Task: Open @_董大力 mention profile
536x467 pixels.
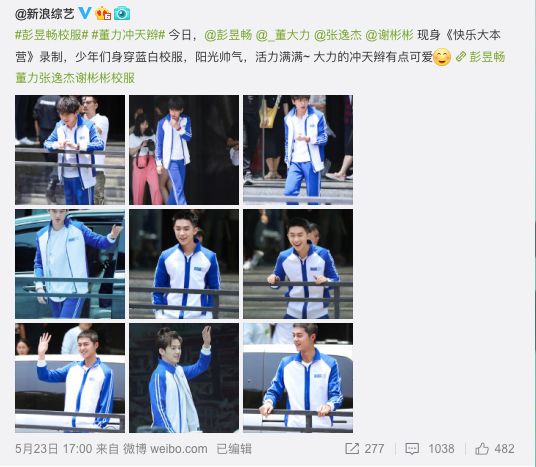Action: [x=283, y=35]
